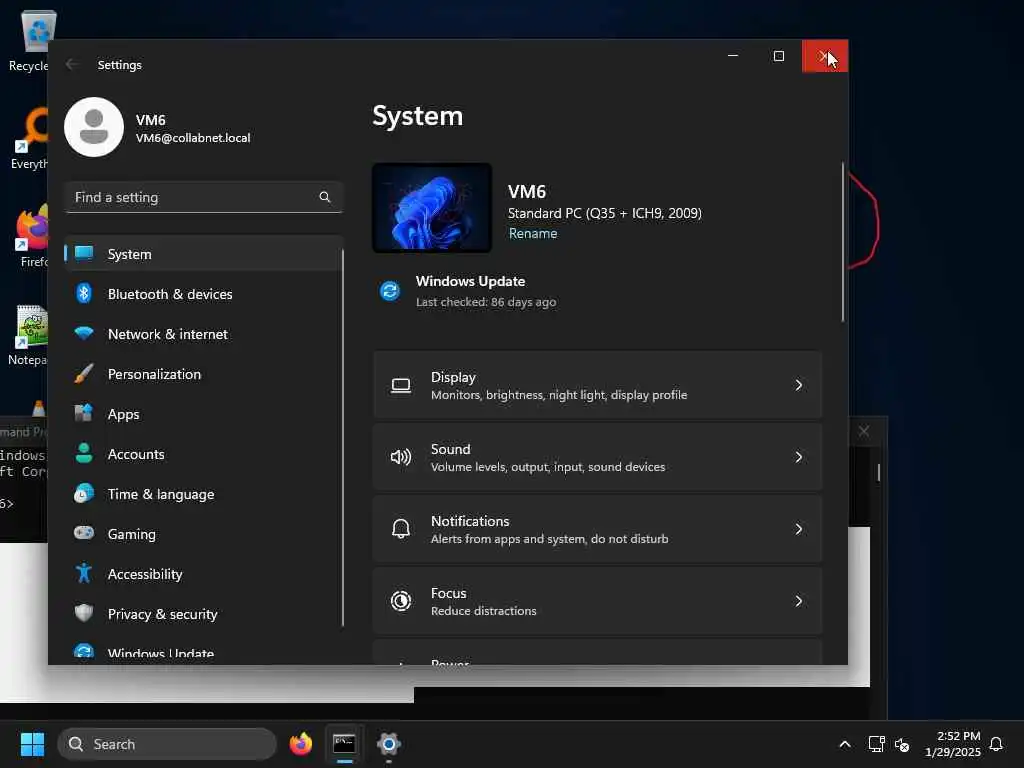Click the Focus icon
The height and width of the screenshot is (768, 1024).
[x=401, y=601]
